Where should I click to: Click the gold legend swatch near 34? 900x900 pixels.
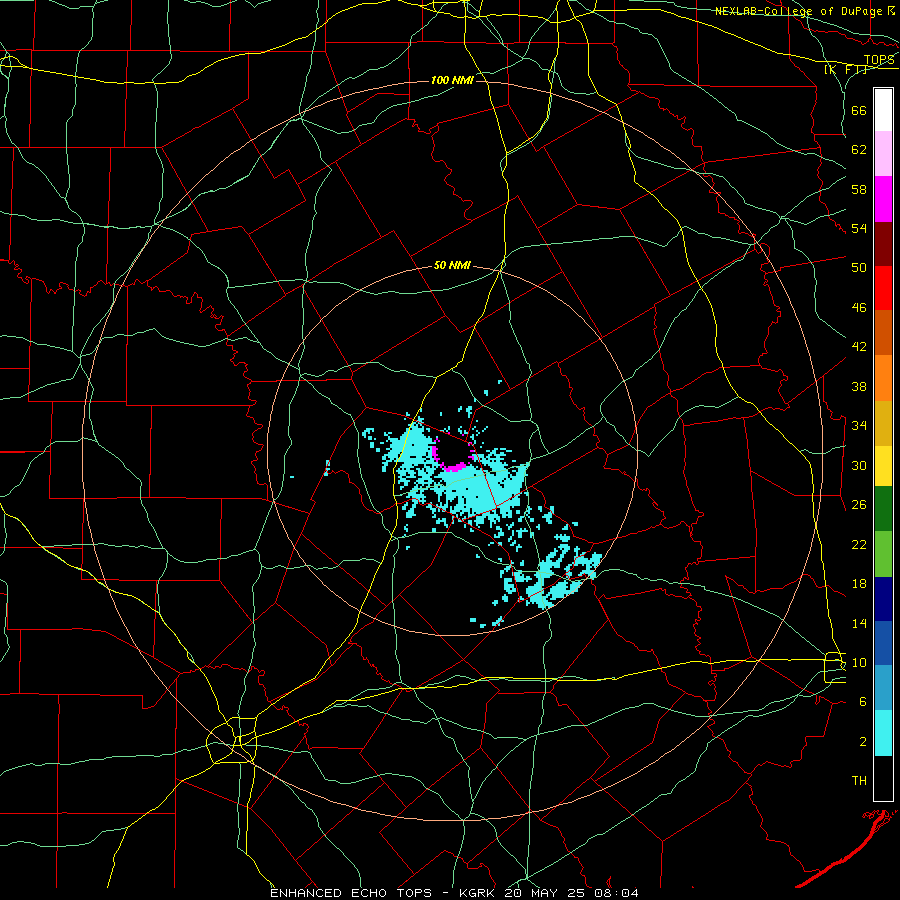pos(883,423)
